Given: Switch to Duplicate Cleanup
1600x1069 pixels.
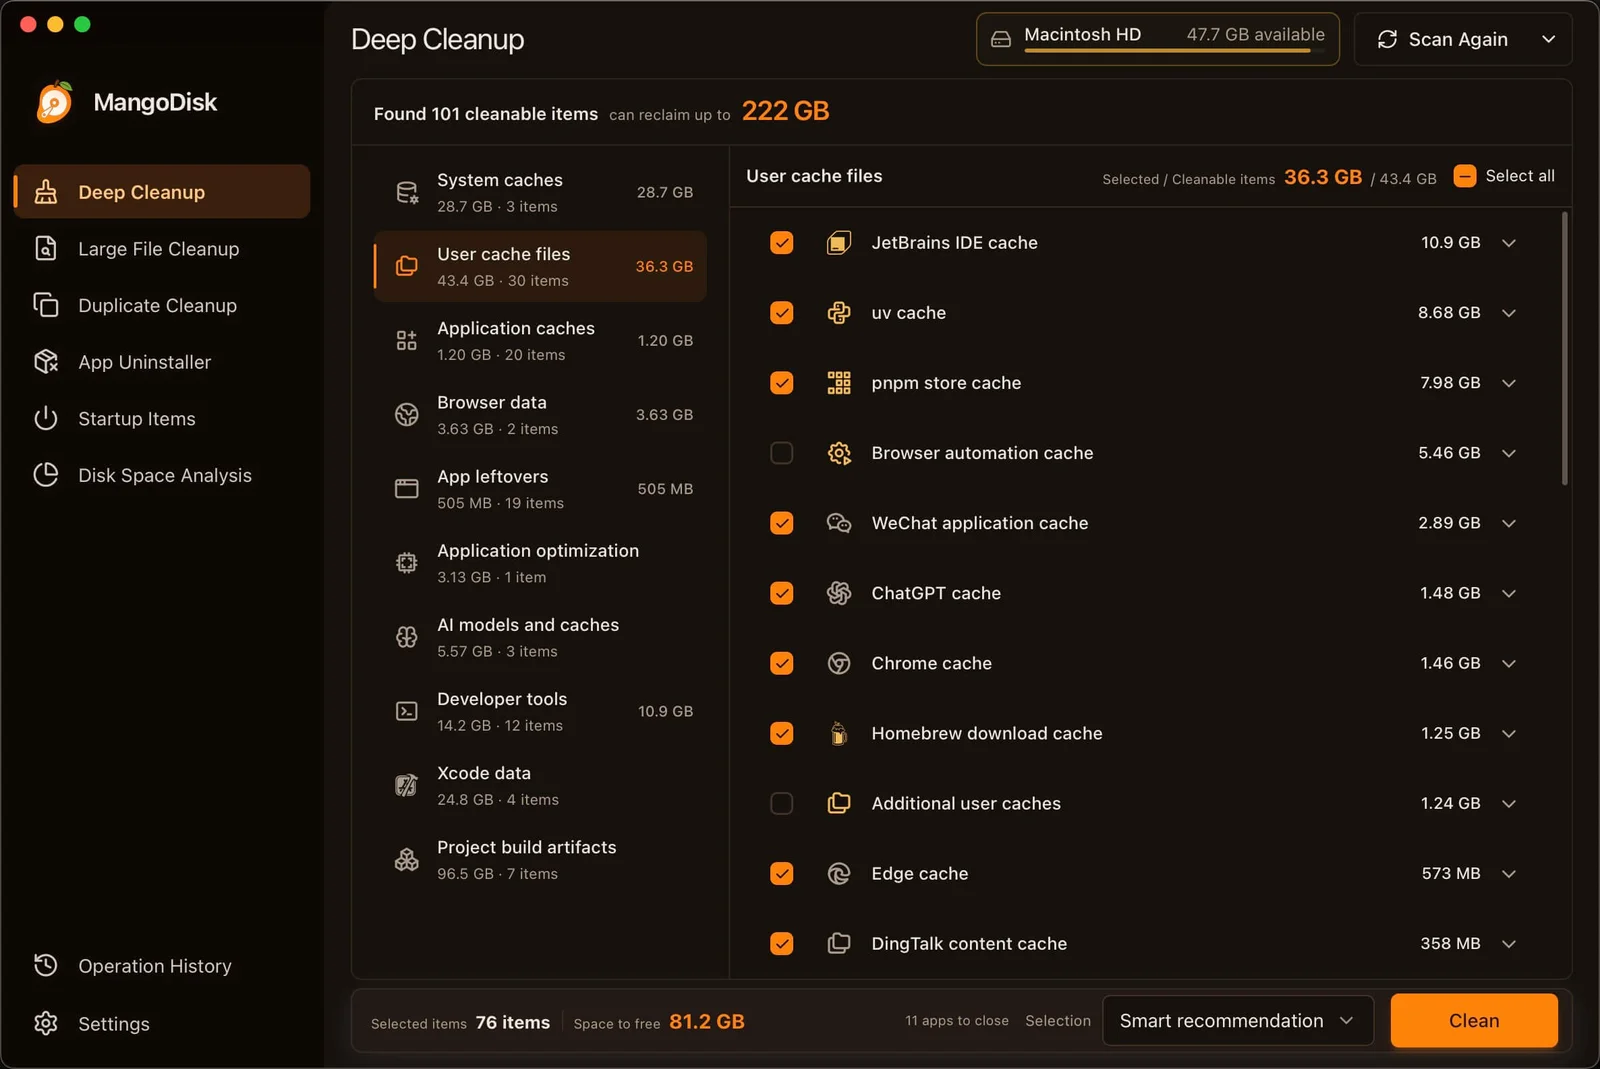Looking at the screenshot, I should coord(162,305).
